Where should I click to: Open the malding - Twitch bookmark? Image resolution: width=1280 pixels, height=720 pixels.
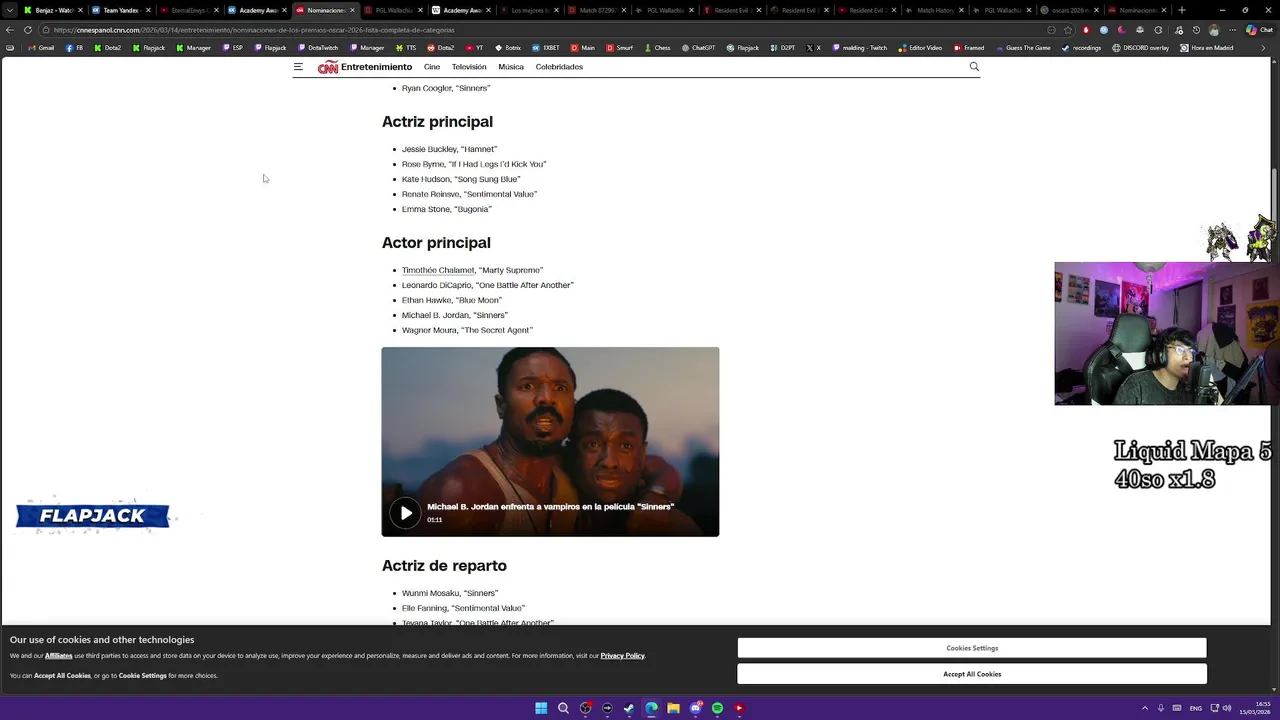[x=859, y=48]
